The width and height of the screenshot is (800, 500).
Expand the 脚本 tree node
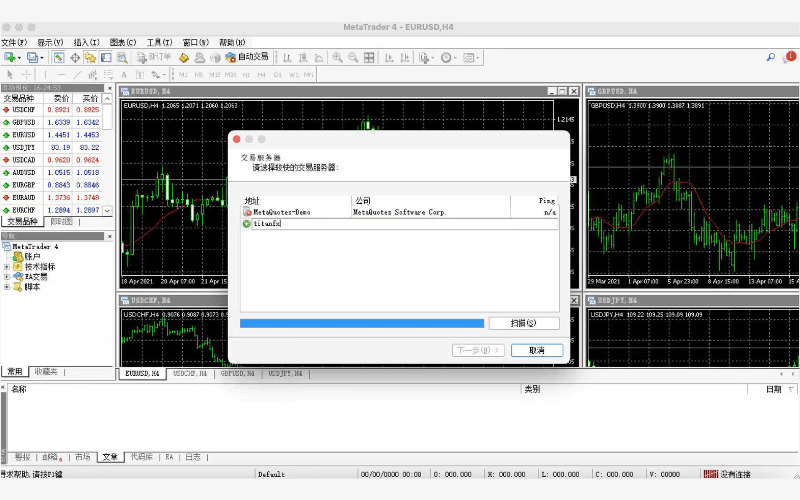pos(7,287)
